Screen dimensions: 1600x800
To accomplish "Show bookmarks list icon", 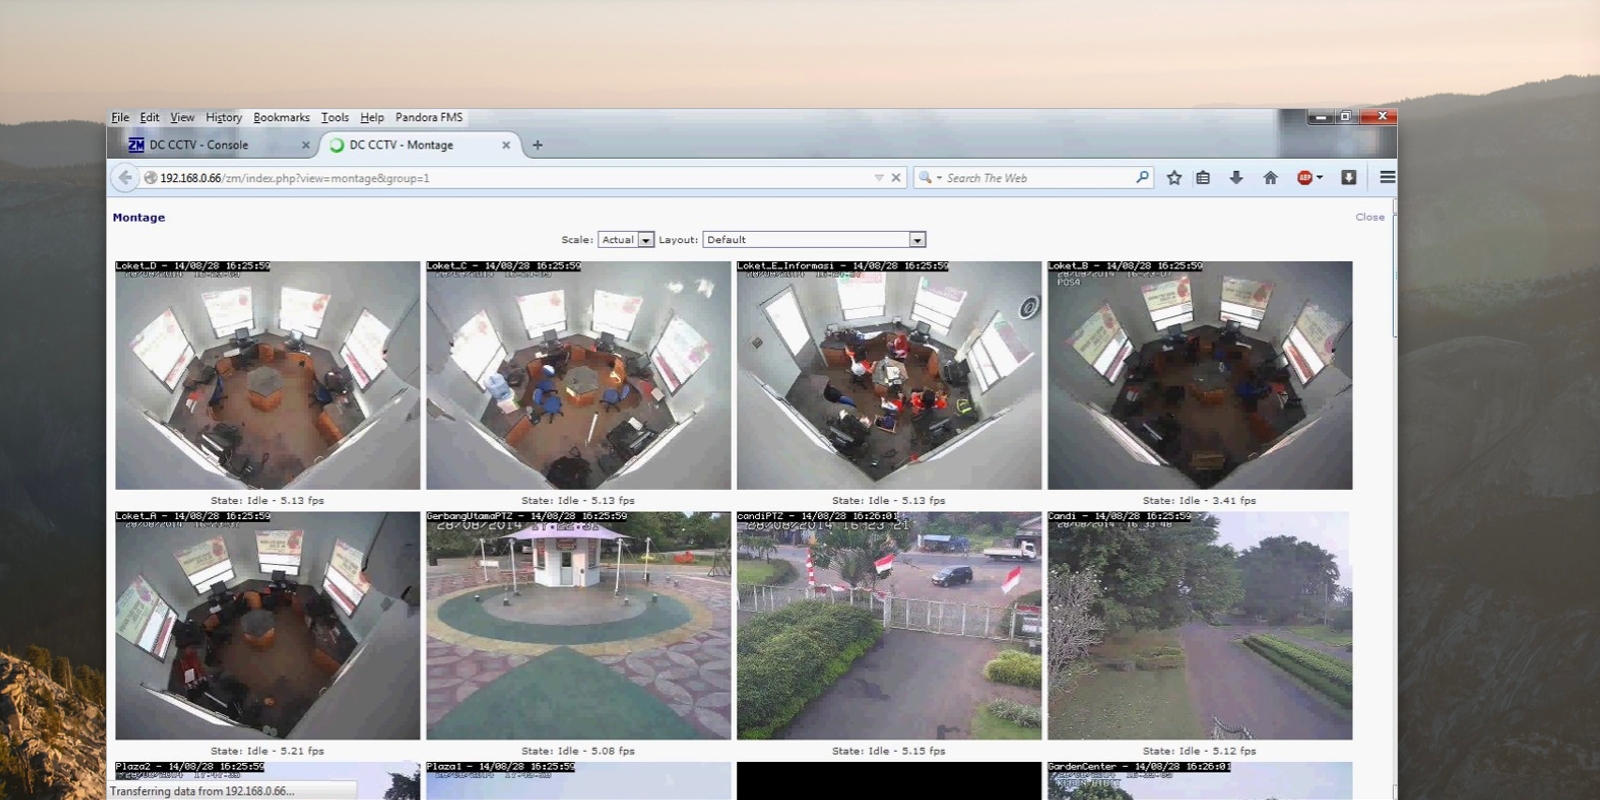I will click(1203, 177).
